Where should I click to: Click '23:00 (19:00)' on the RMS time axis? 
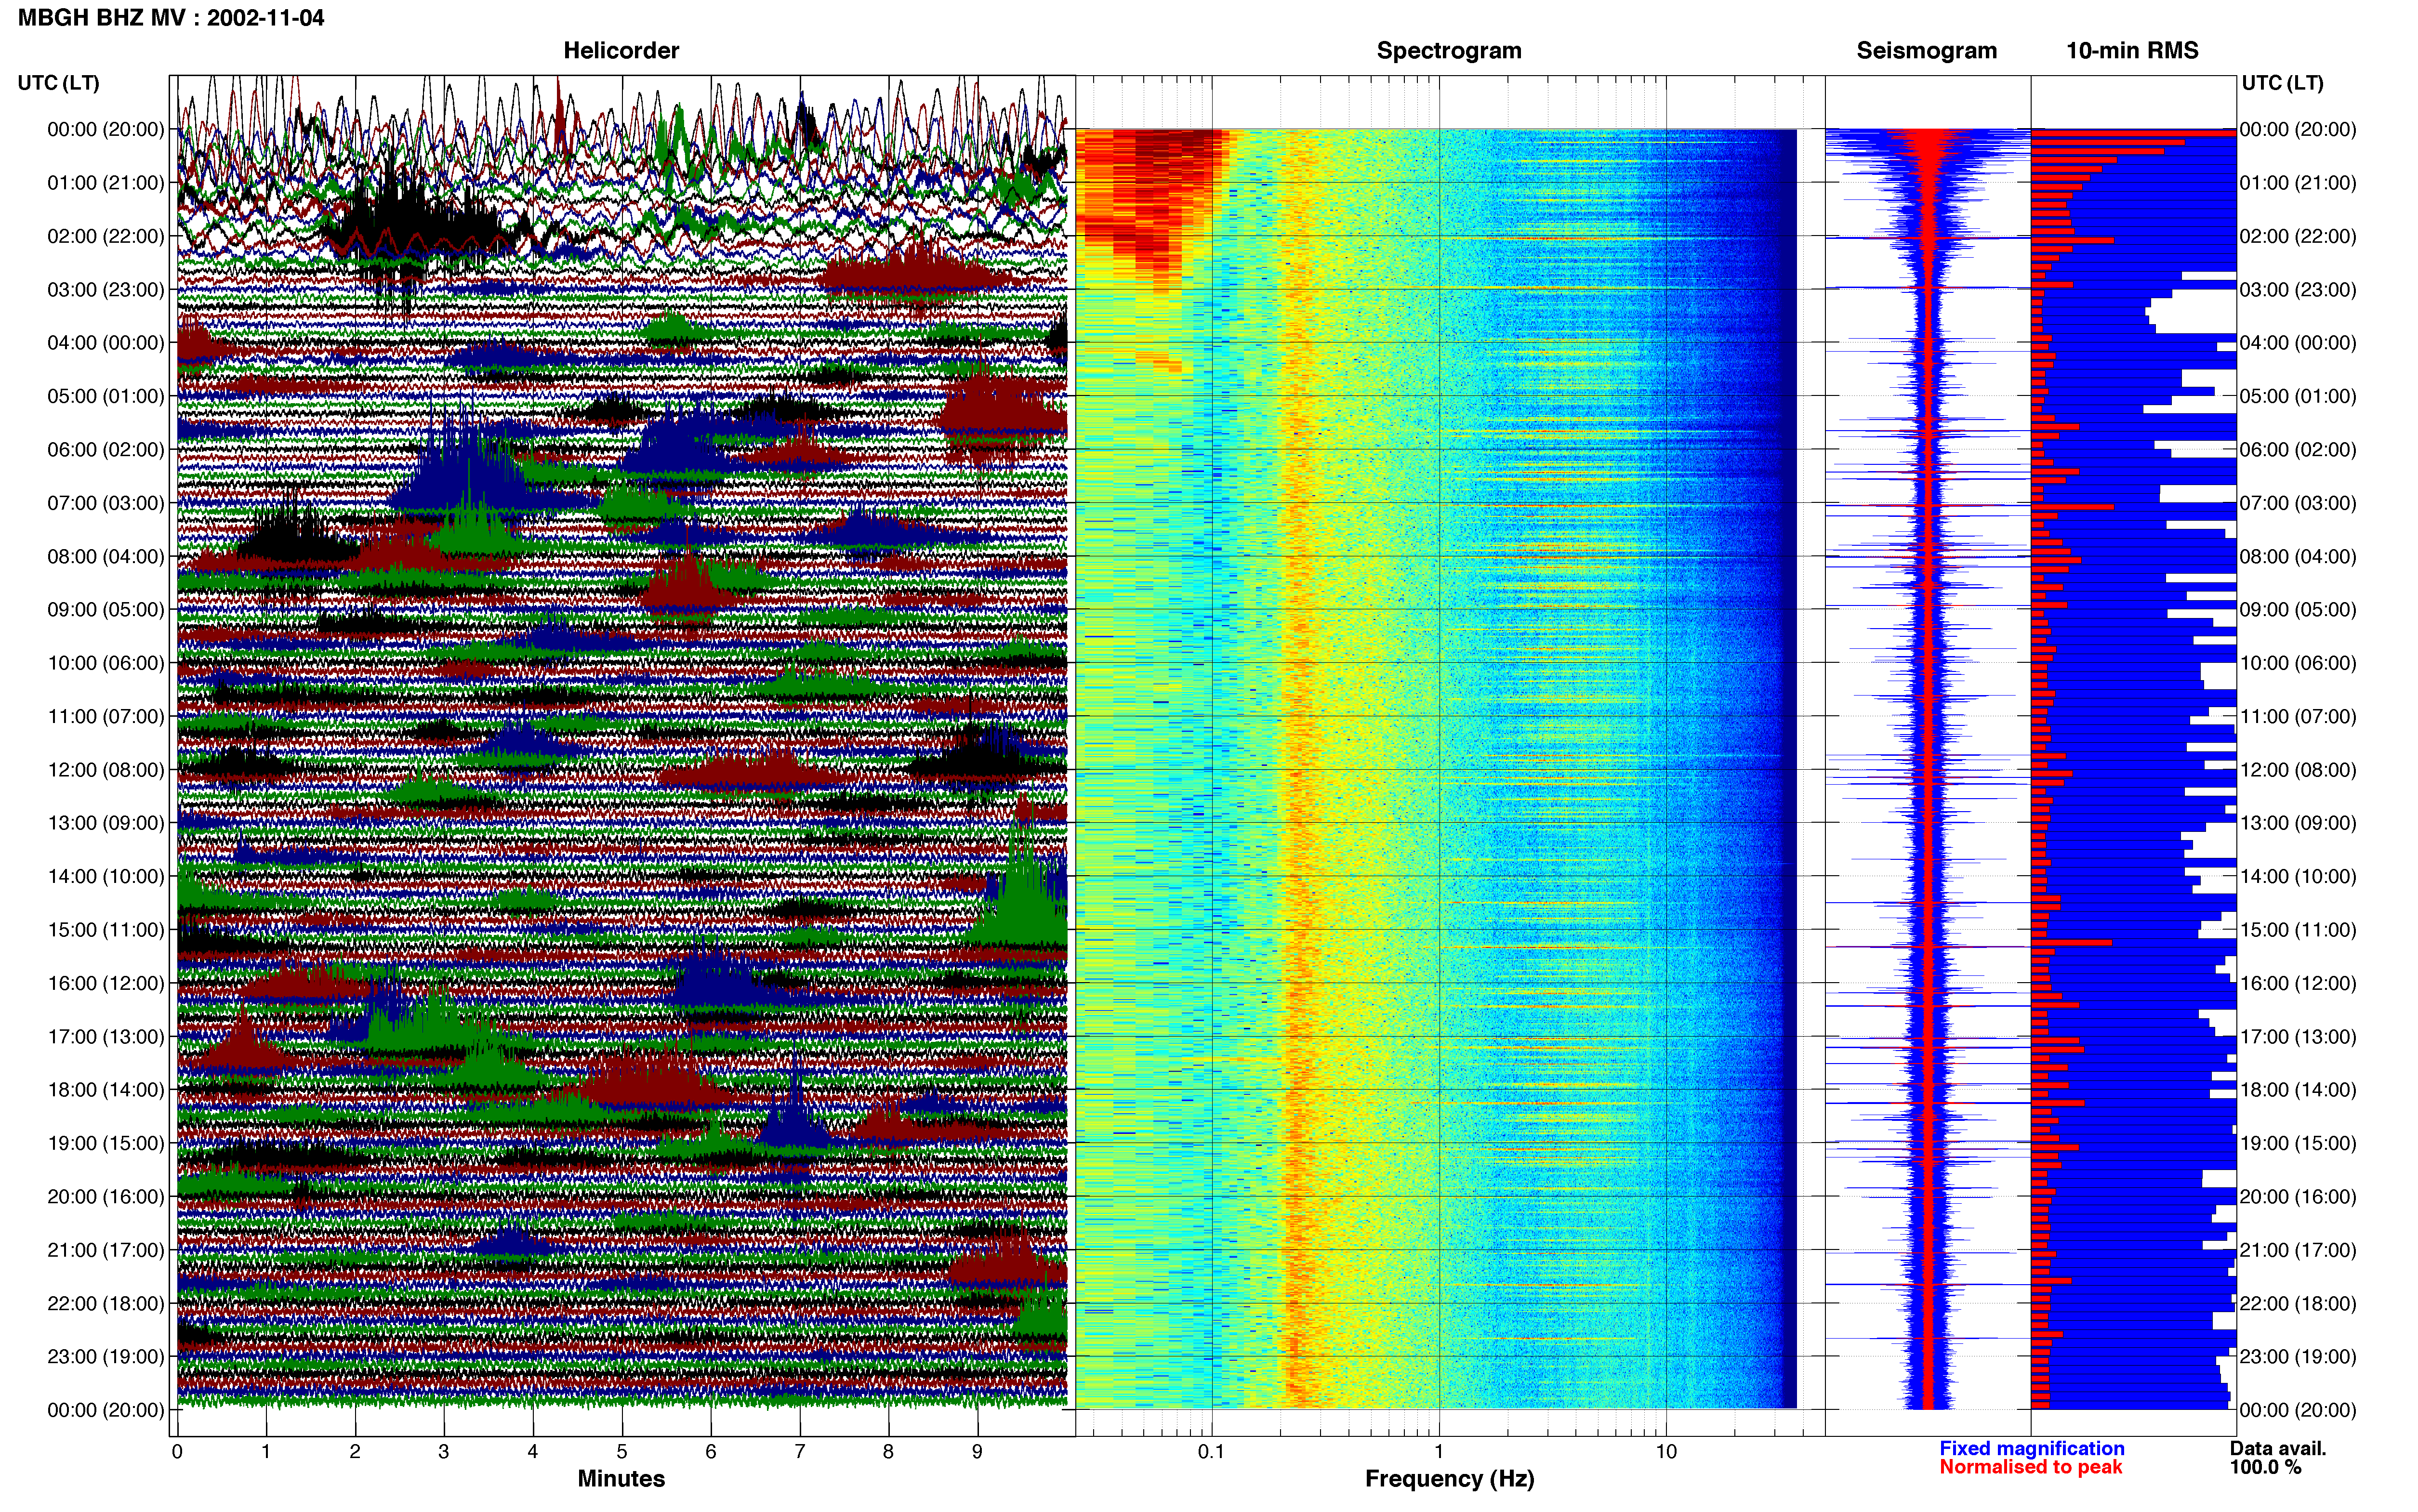coord(2298,1357)
